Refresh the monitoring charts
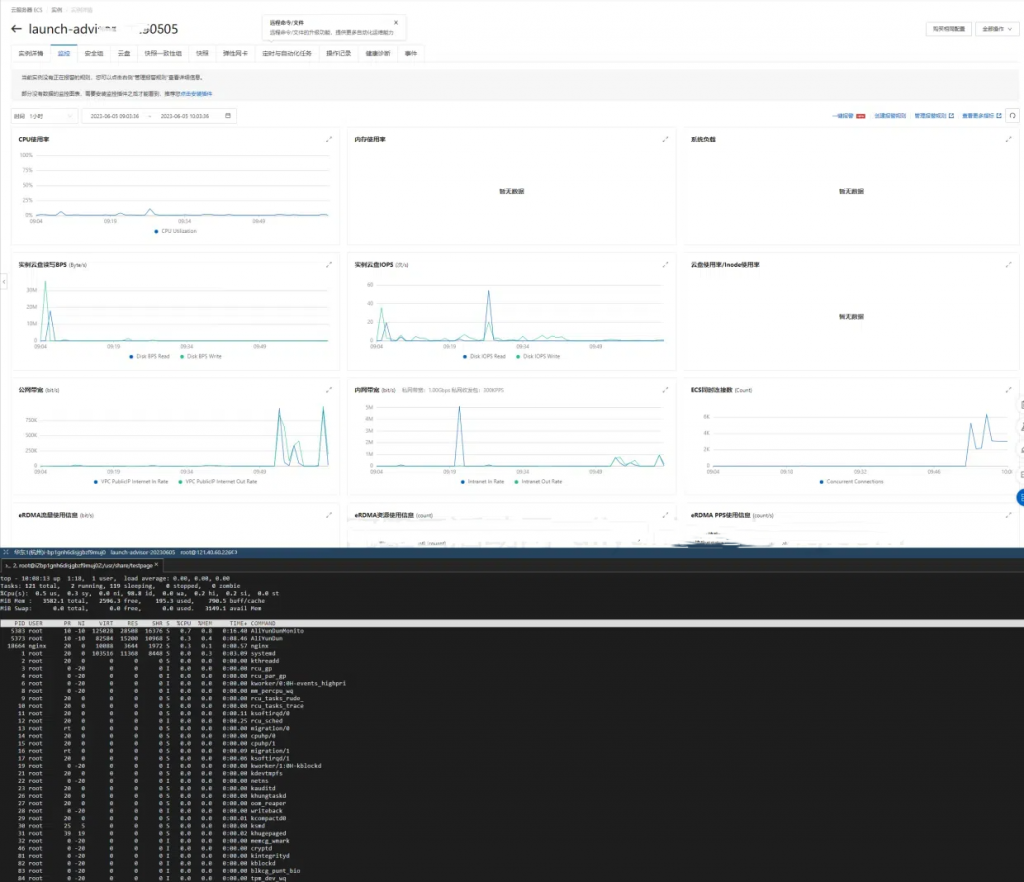Screen dimensions: 1024x882 [x=1012, y=116]
